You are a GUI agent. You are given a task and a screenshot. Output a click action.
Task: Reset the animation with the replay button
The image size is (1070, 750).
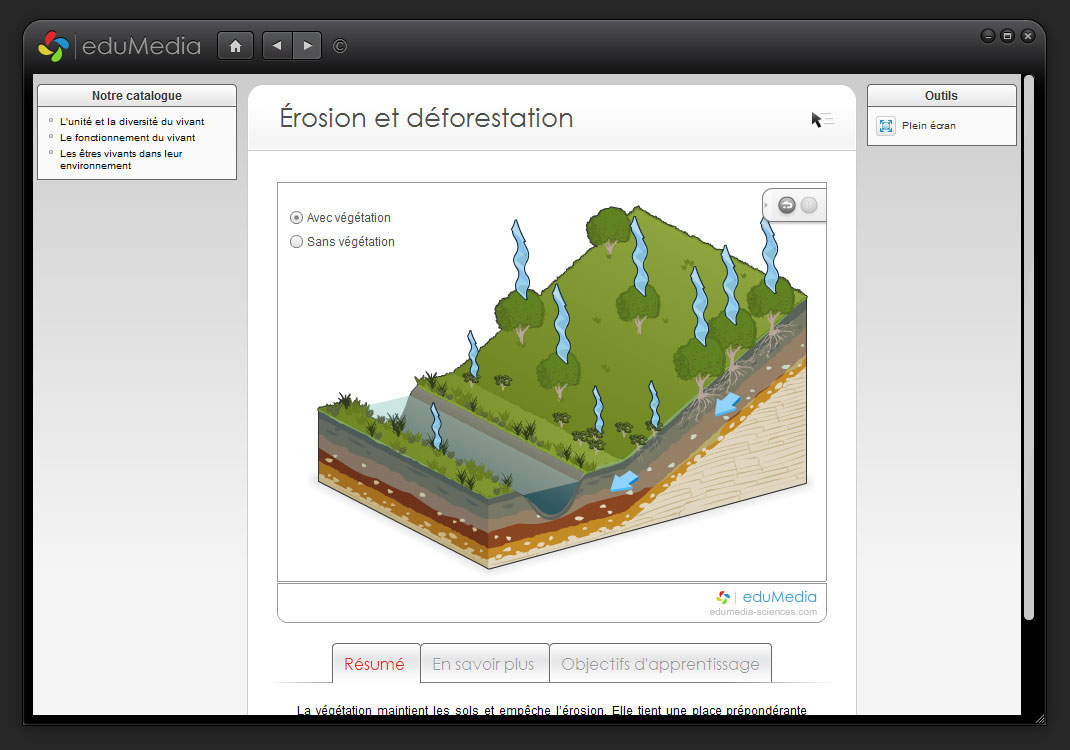[787, 205]
